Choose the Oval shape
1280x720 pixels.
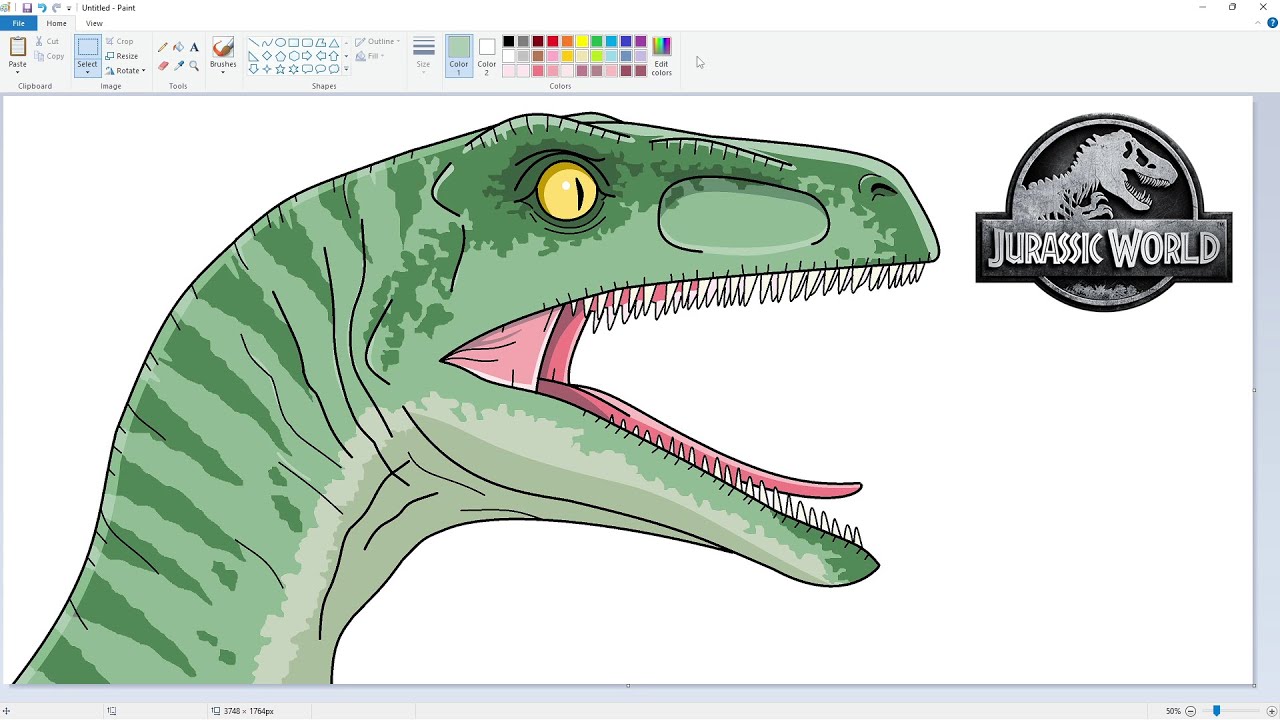click(281, 43)
